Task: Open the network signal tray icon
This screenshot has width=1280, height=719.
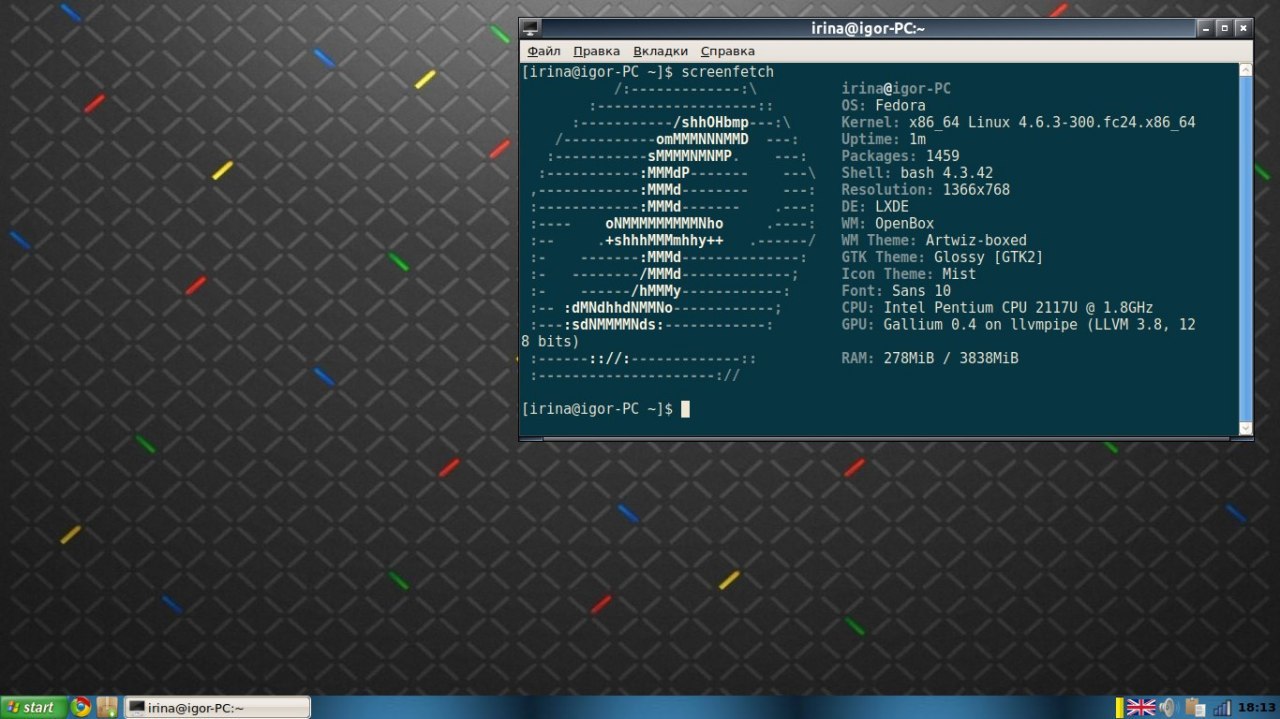Action: point(1221,708)
